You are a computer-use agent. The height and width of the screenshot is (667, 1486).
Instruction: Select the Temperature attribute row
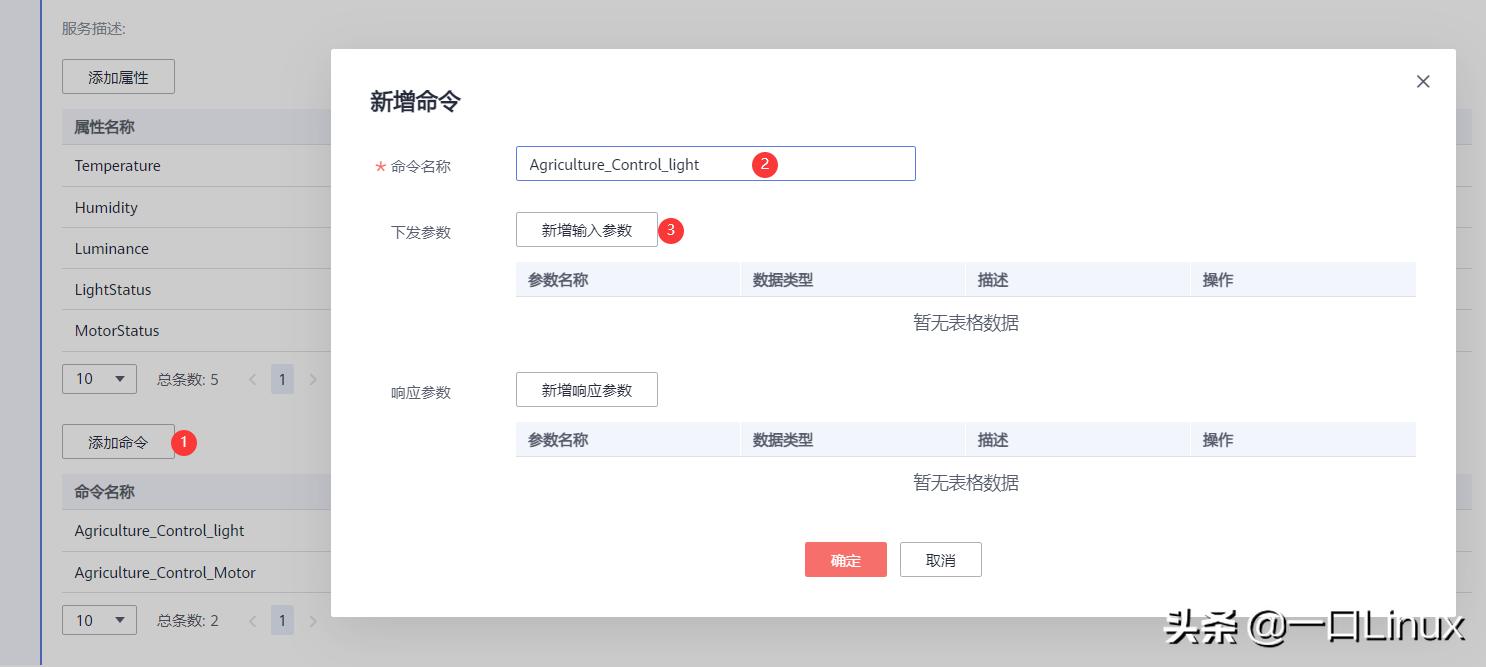(x=117, y=166)
